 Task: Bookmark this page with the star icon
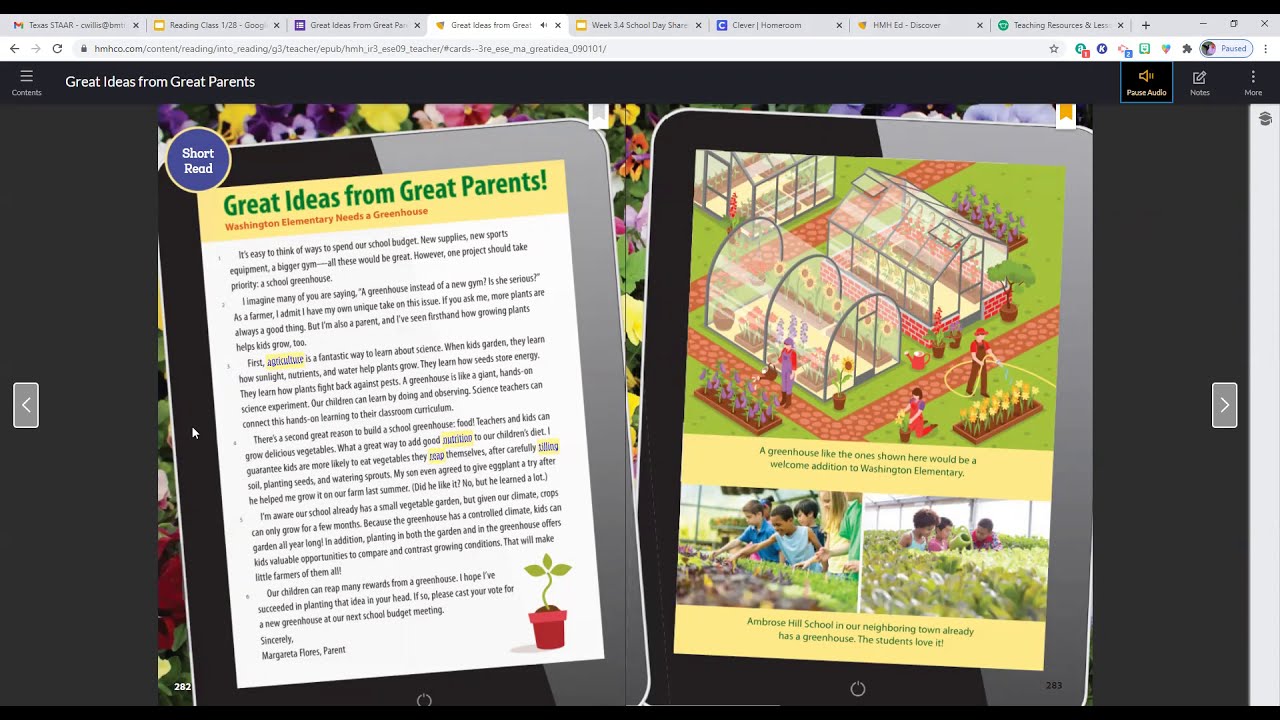tap(1054, 48)
